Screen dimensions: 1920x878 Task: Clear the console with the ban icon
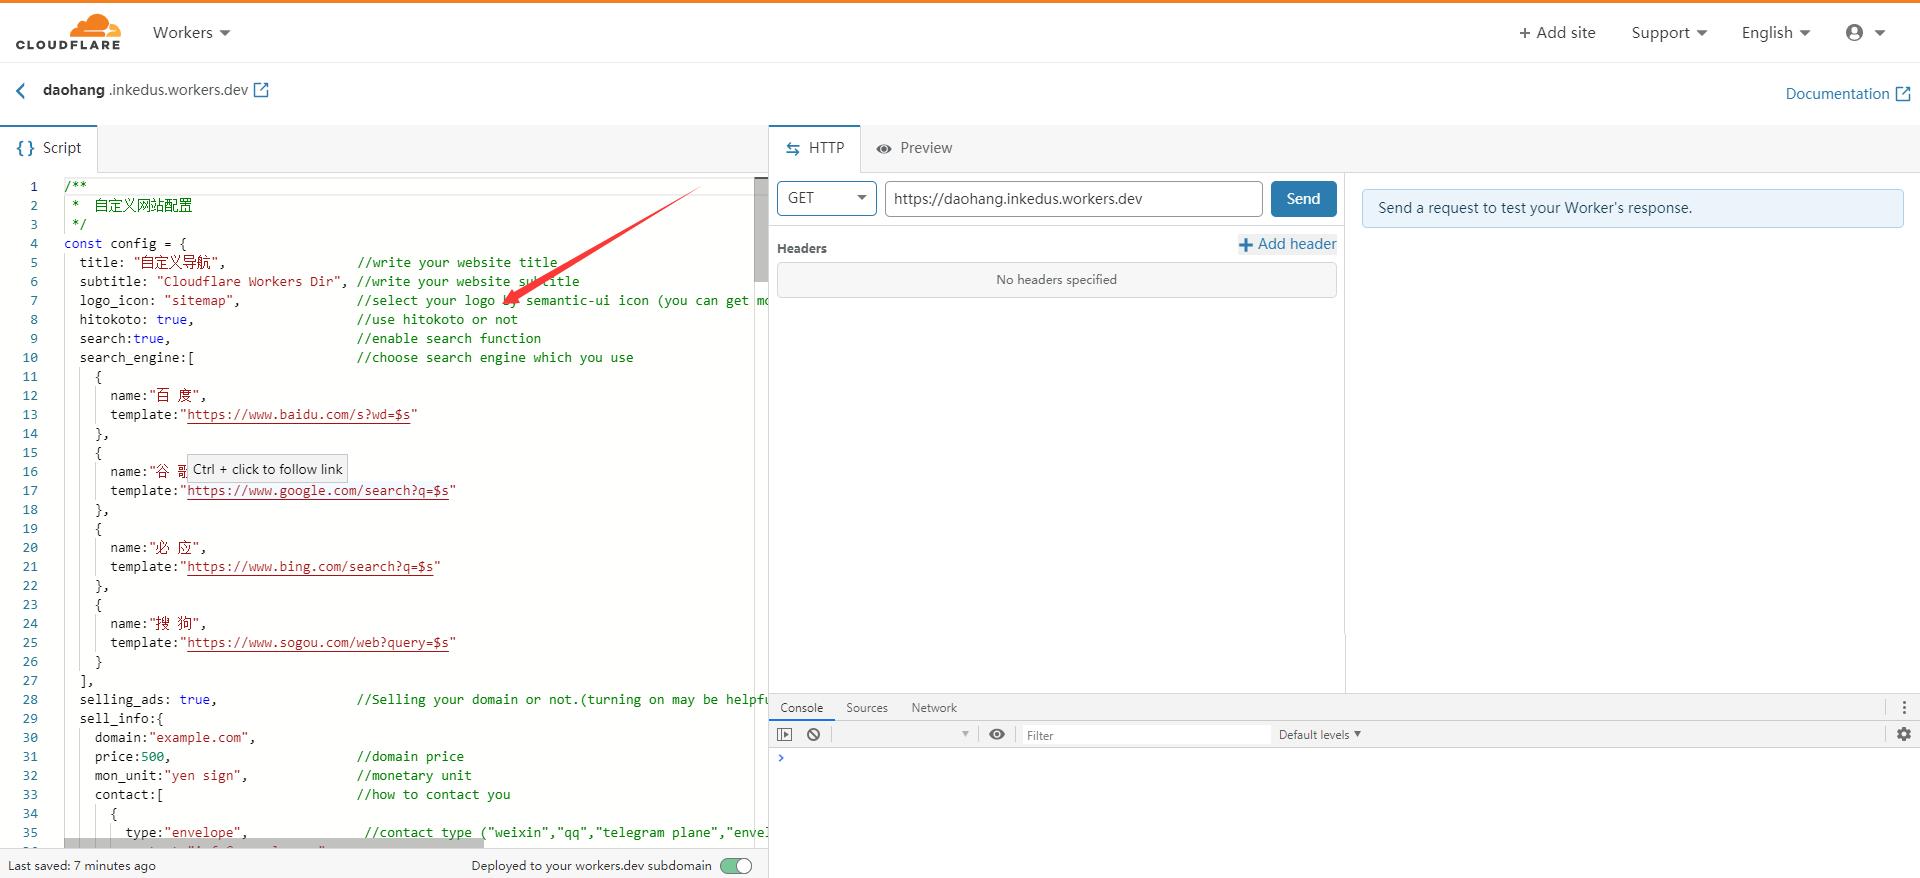[814, 734]
